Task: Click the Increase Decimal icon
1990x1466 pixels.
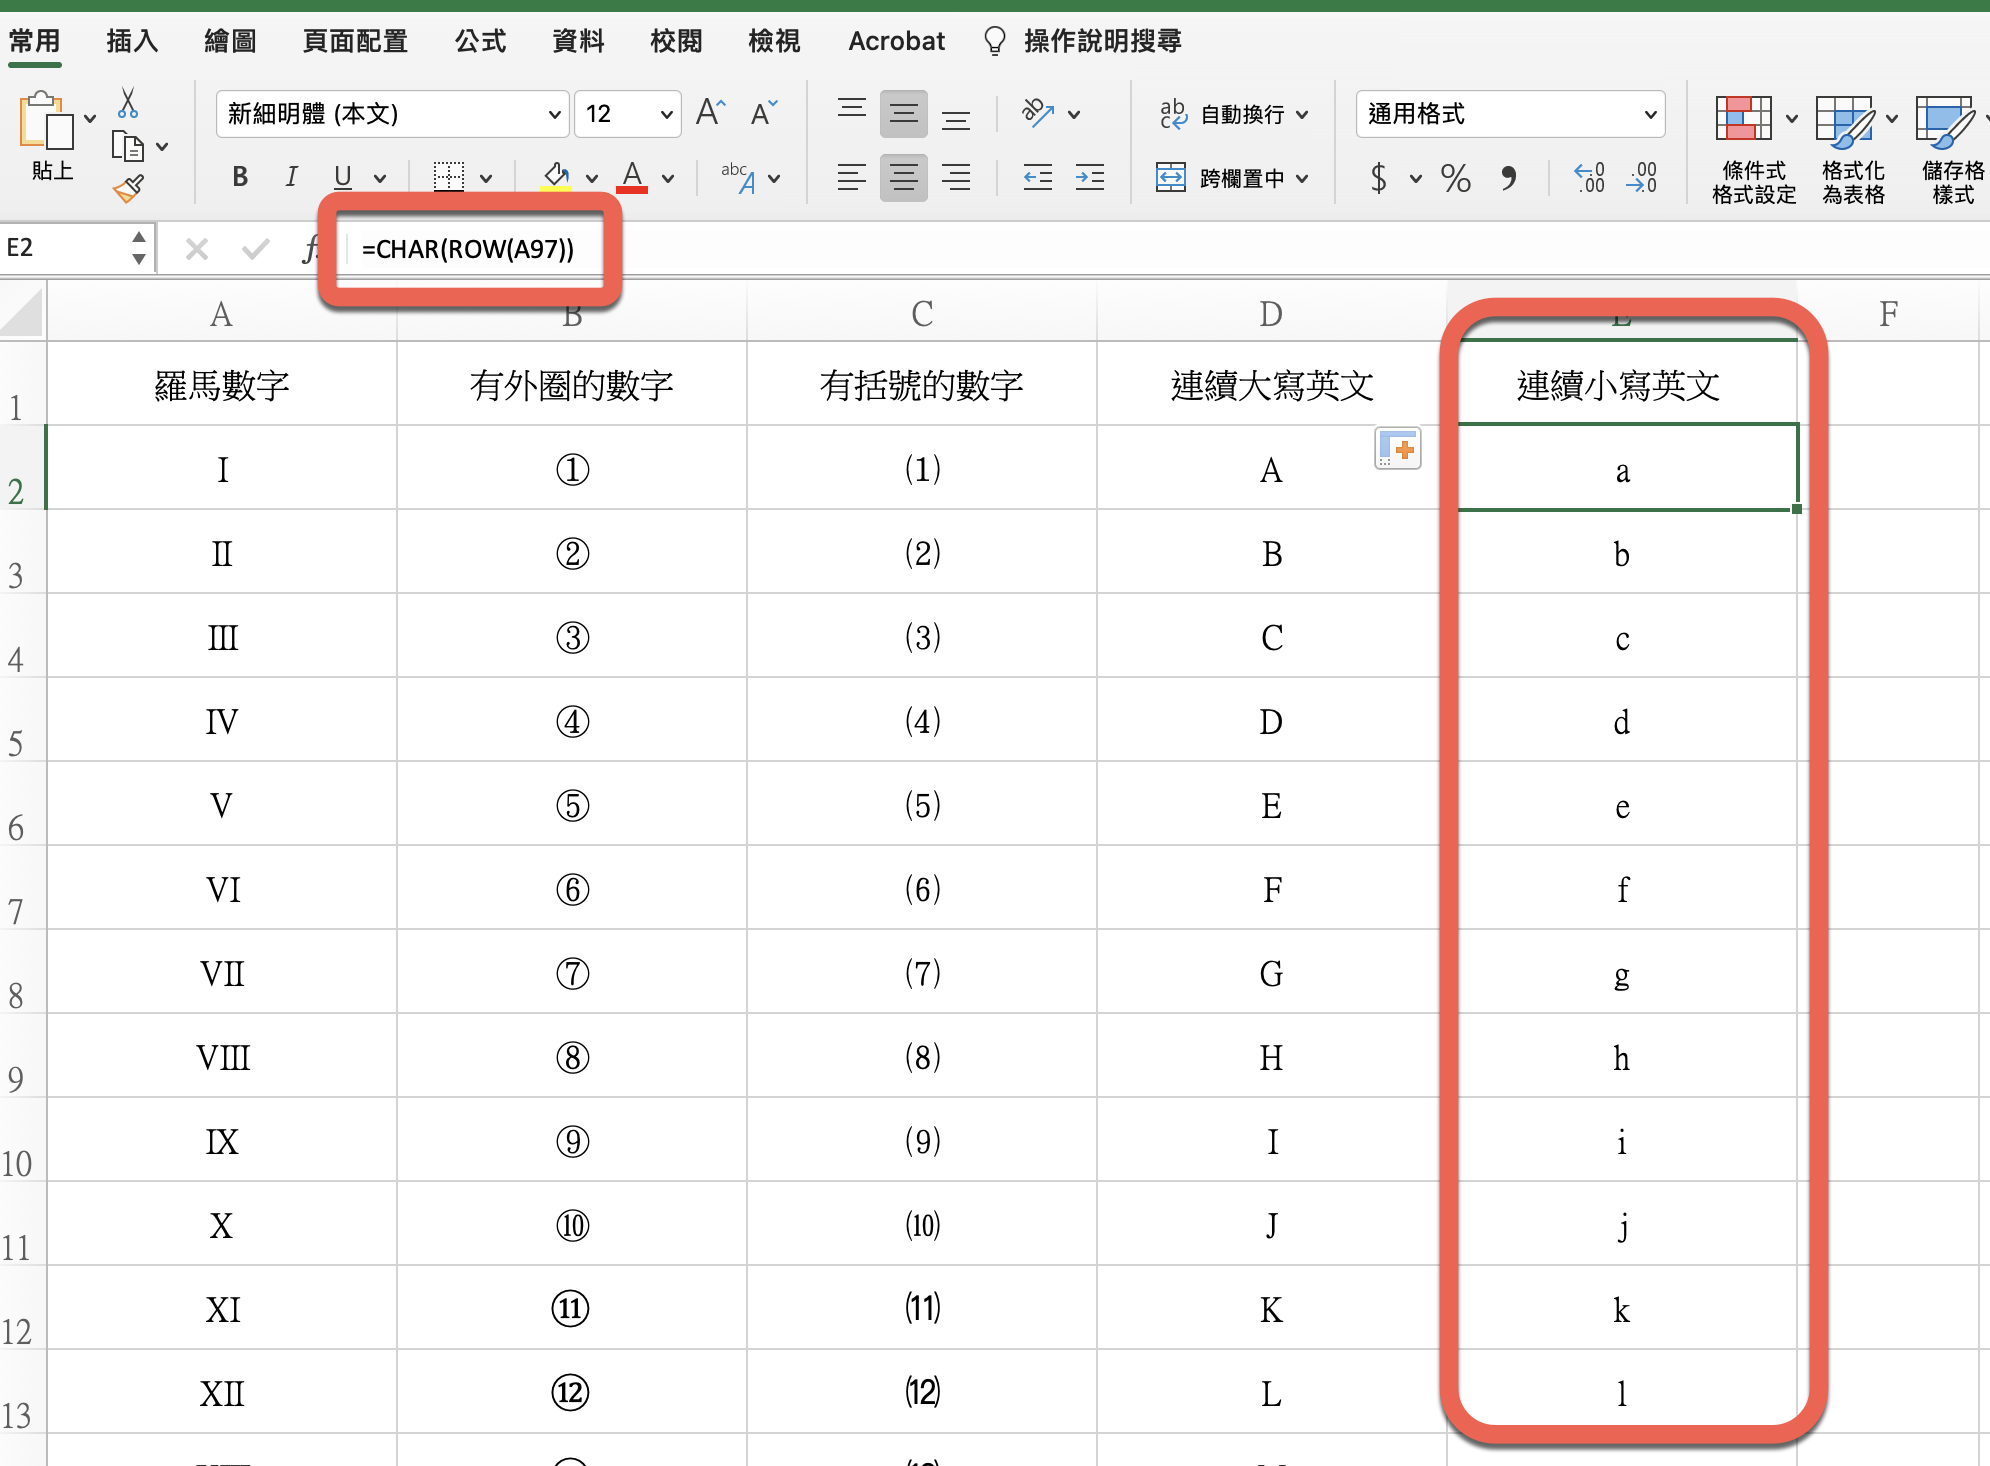Action: coord(1589,178)
